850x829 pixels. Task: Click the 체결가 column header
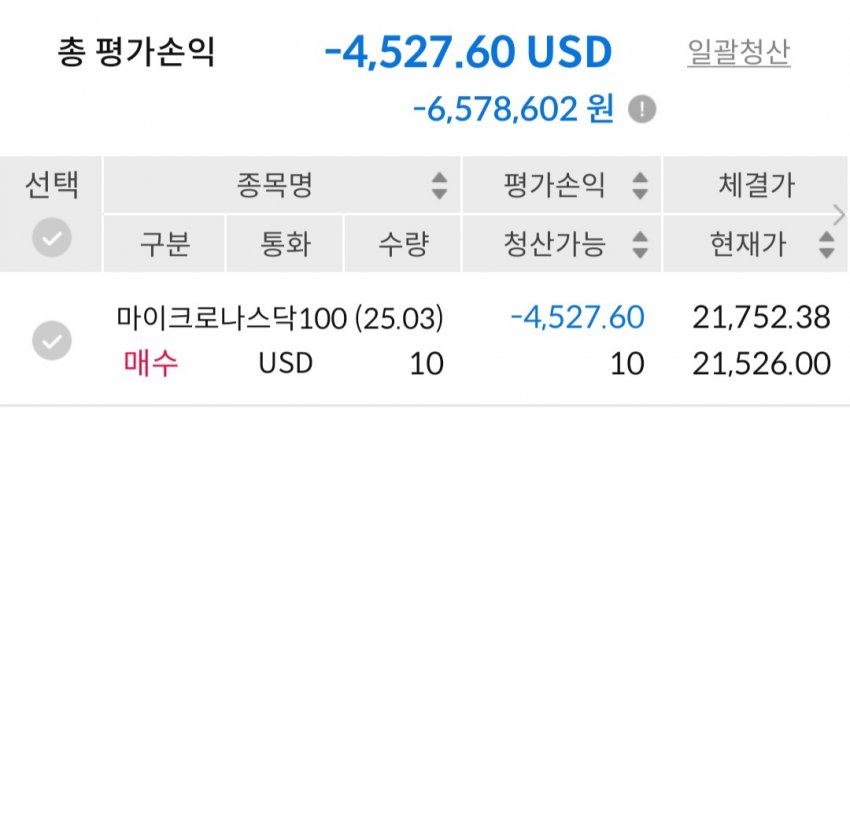(756, 185)
